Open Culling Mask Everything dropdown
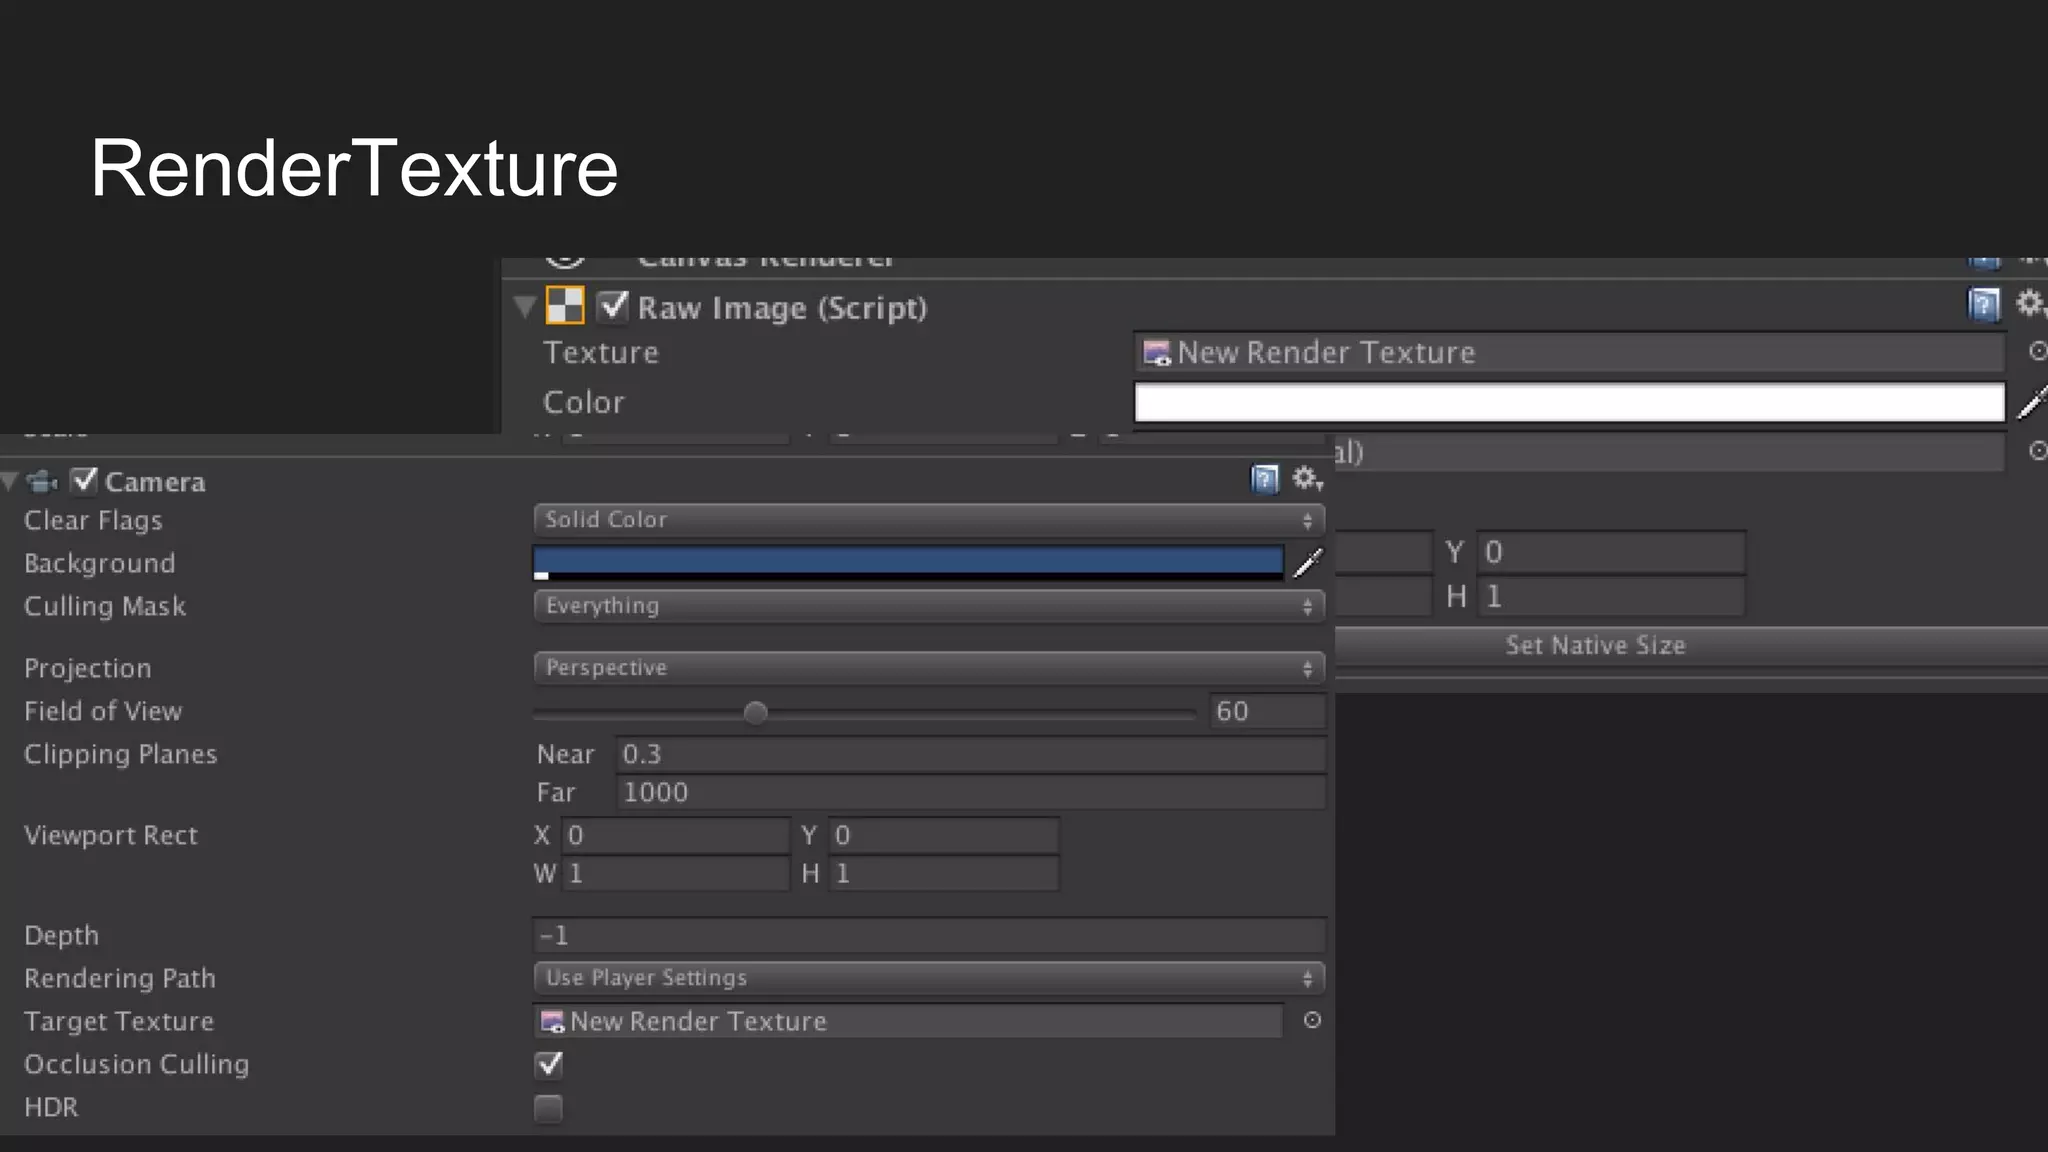The height and width of the screenshot is (1152, 2048). coord(928,606)
